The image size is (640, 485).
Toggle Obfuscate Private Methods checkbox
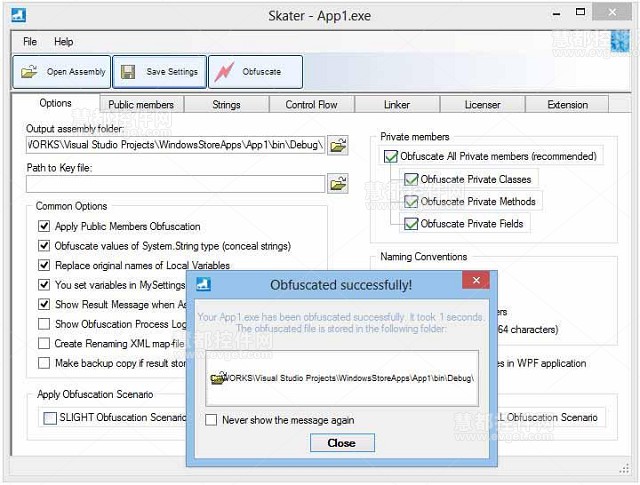tap(411, 201)
